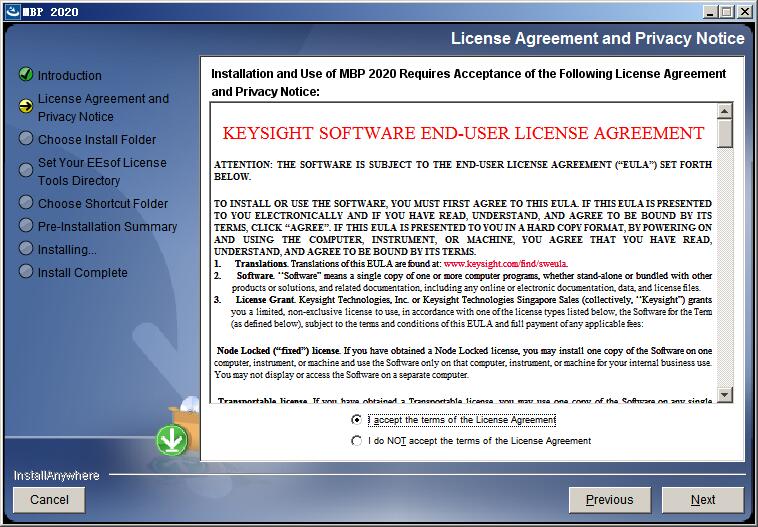Click the 'I accept the terms' label text

tap(462, 420)
